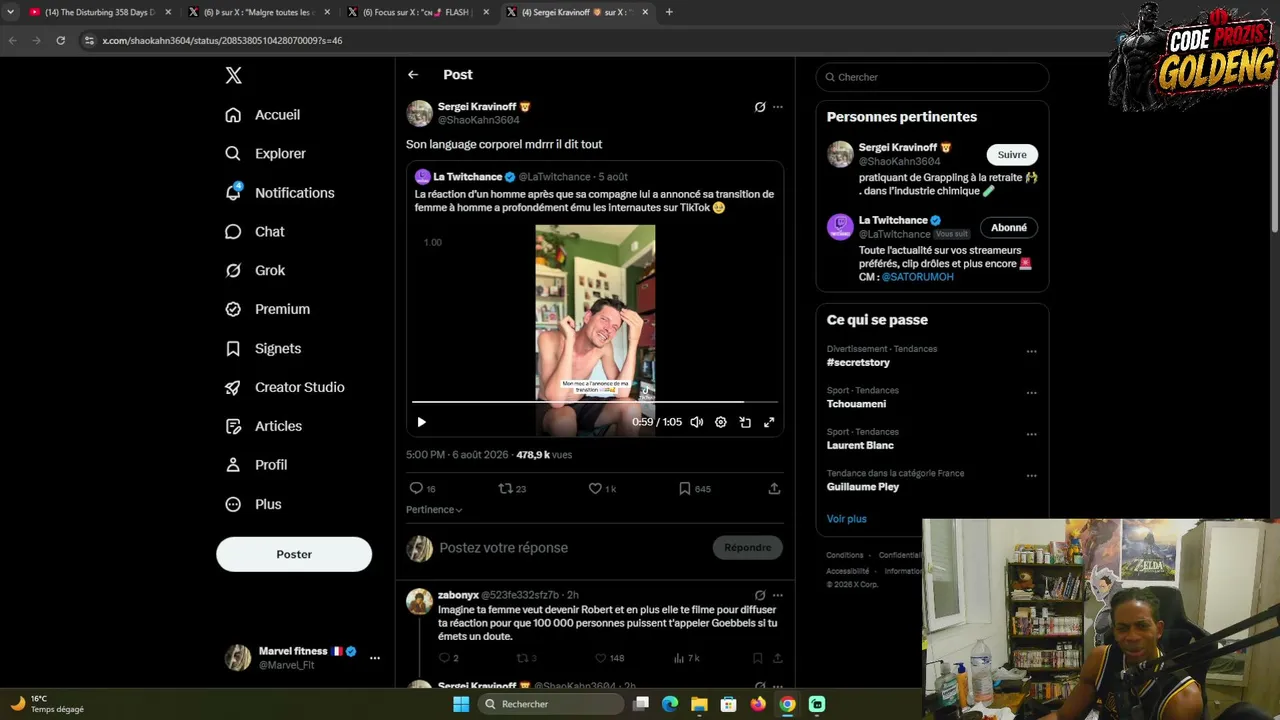The height and width of the screenshot is (720, 1280).
Task: Launch Microsoft Edge from taskbar
Action: coord(670,704)
